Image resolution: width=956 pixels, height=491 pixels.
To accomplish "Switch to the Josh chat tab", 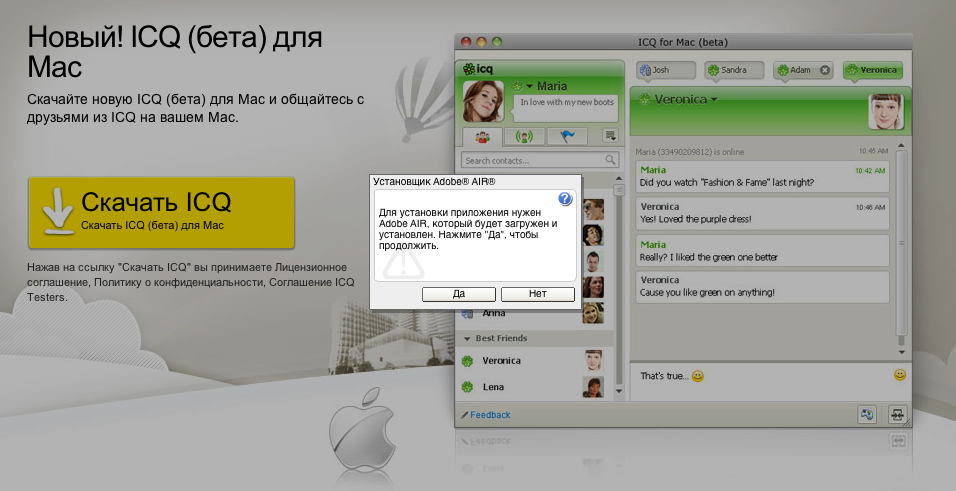I will point(666,70).
